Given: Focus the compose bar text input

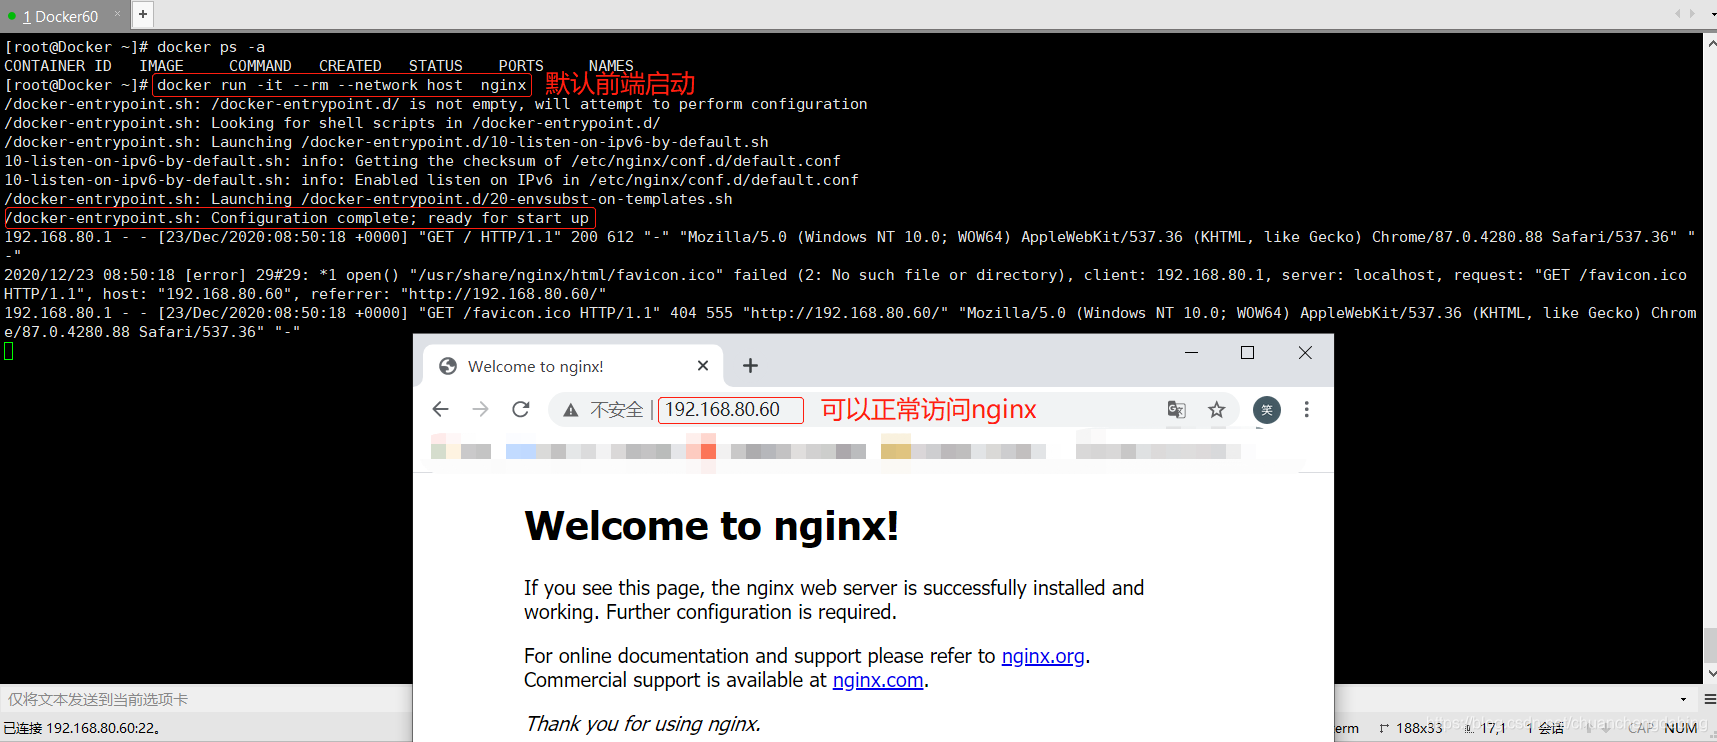Looking at the screenshot, I should 206,699.
